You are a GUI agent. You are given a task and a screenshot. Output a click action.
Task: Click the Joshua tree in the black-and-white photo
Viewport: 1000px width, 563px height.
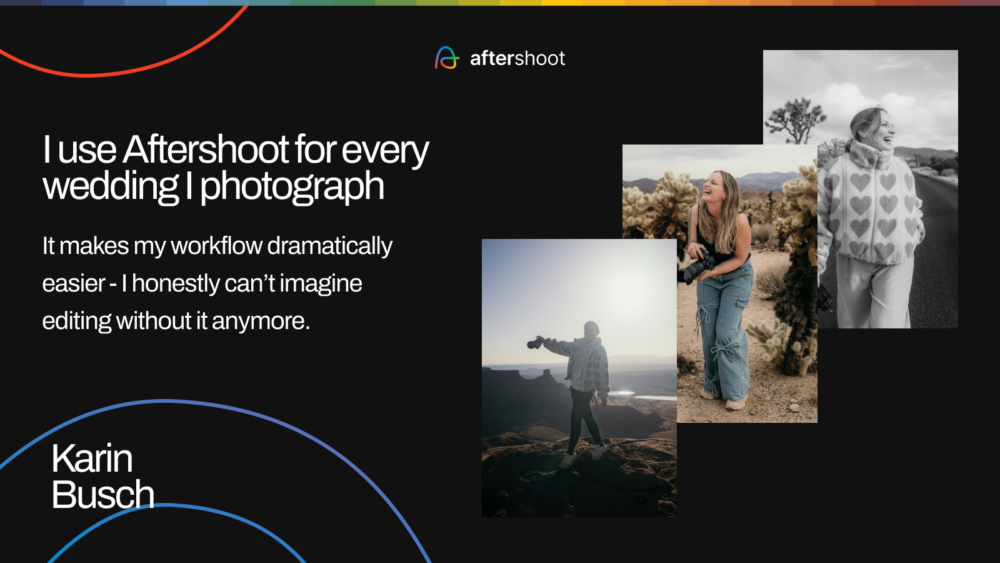coord(795,120)
